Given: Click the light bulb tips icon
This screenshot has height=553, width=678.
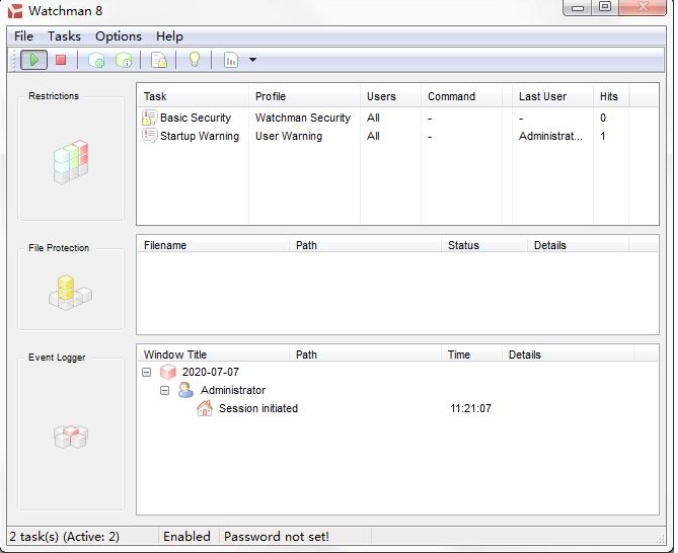Looking at the screenshot, I should click(x=195, y=59).
